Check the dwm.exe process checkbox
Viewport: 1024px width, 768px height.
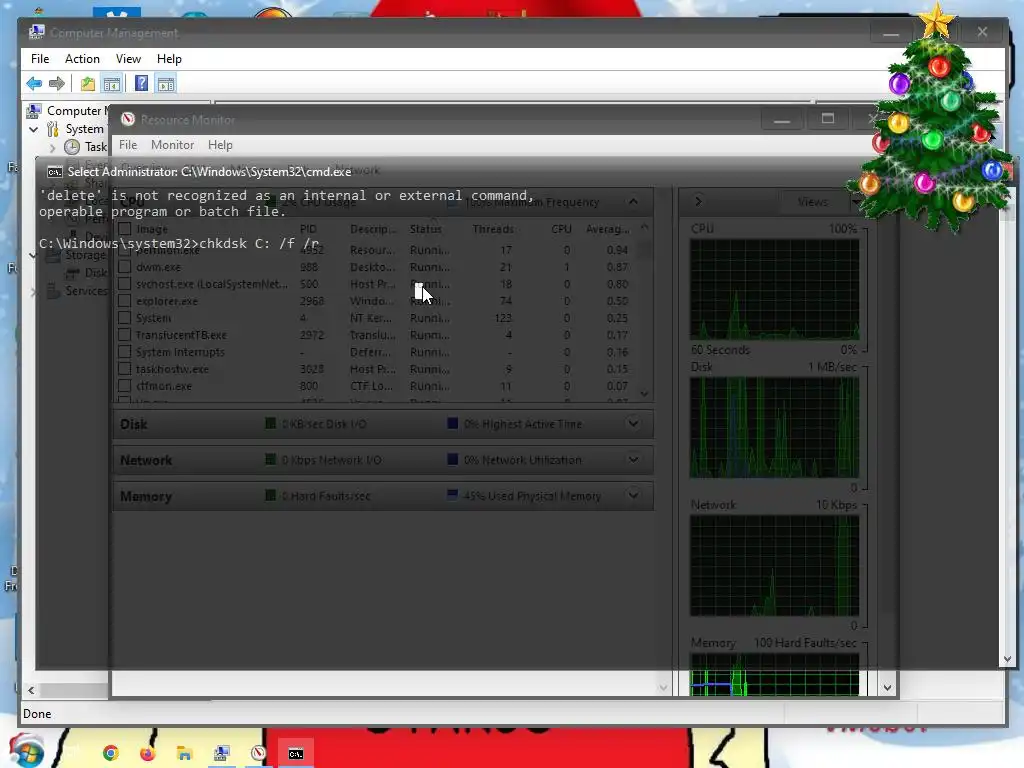[x=125, y=266]
